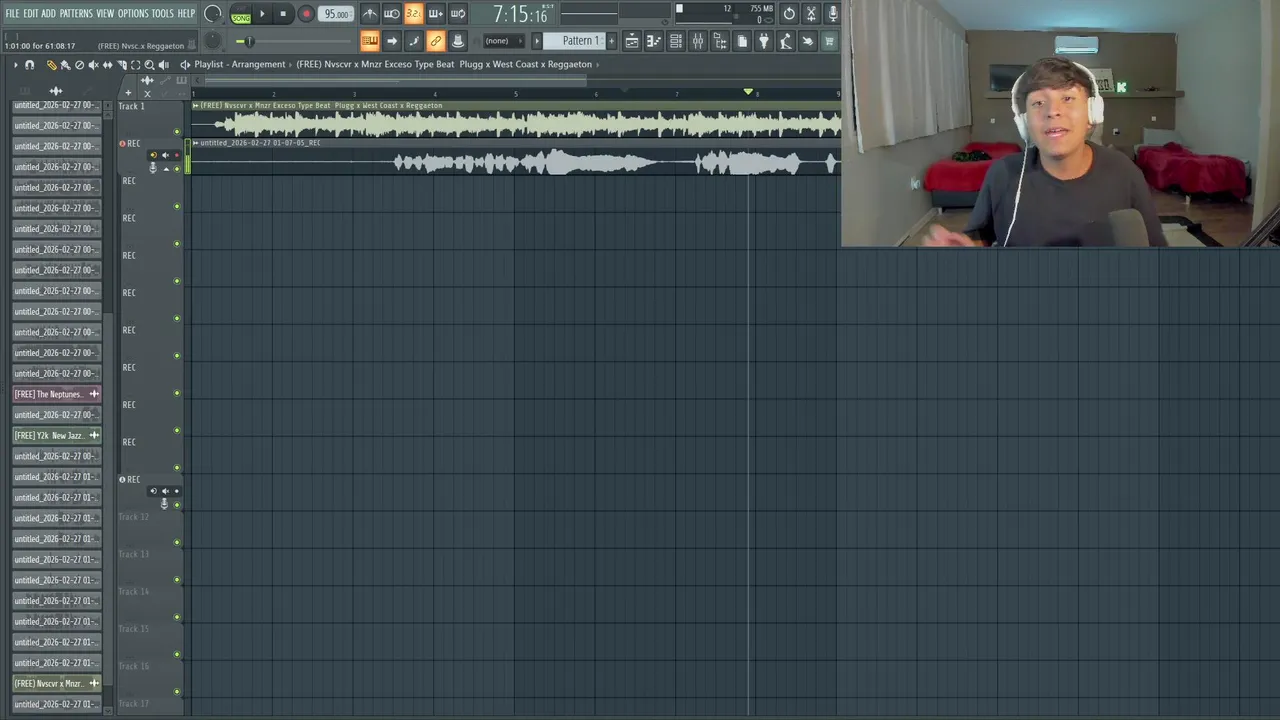Mute Track 16 using its green LED
The image size is (1280, 720).
click(x=178, y=691)
